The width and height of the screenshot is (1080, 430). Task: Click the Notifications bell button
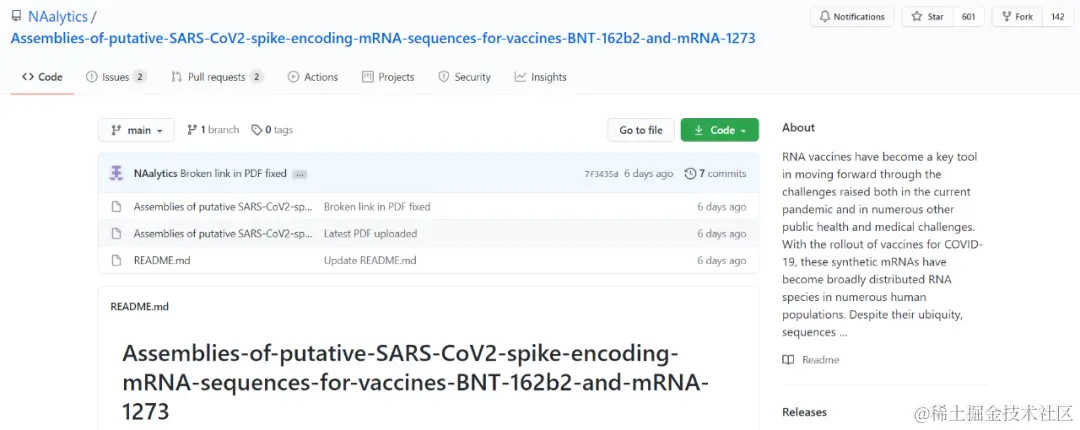pos(852,17)
